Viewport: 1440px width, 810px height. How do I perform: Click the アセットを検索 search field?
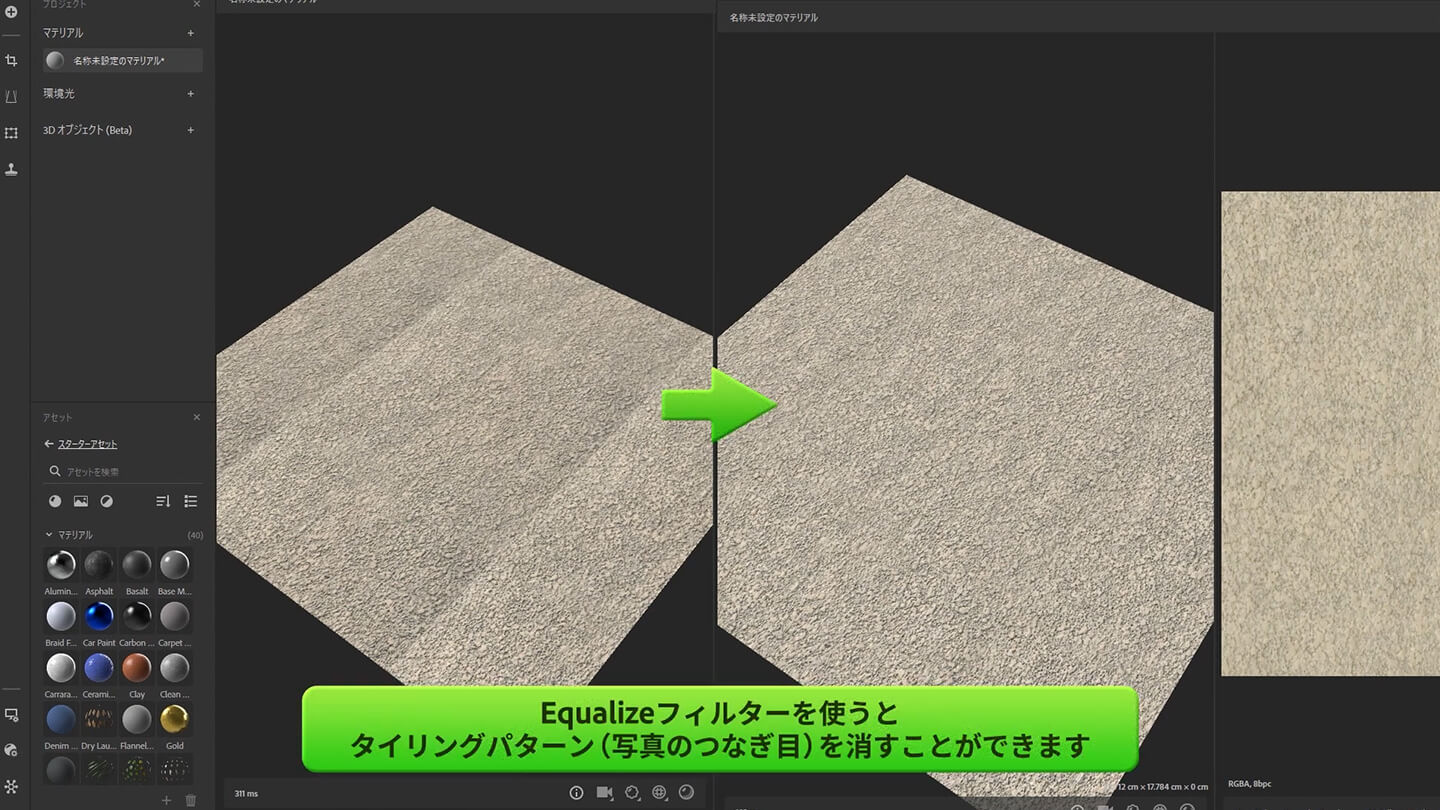[122, 472]
